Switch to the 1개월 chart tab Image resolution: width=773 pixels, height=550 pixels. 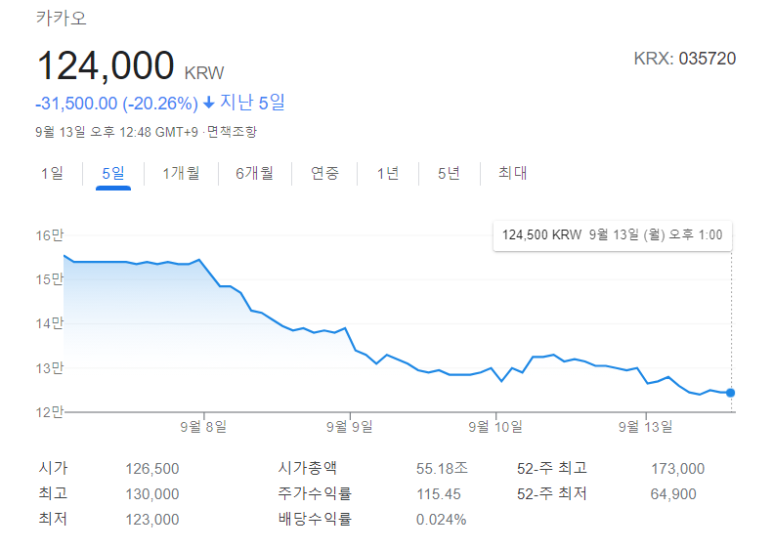181,173
